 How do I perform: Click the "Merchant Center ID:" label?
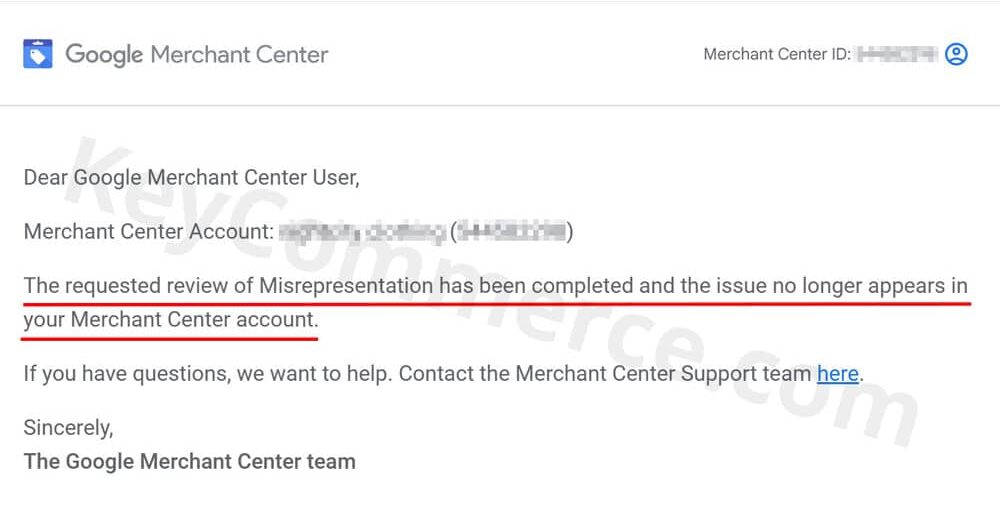[777, 54]
